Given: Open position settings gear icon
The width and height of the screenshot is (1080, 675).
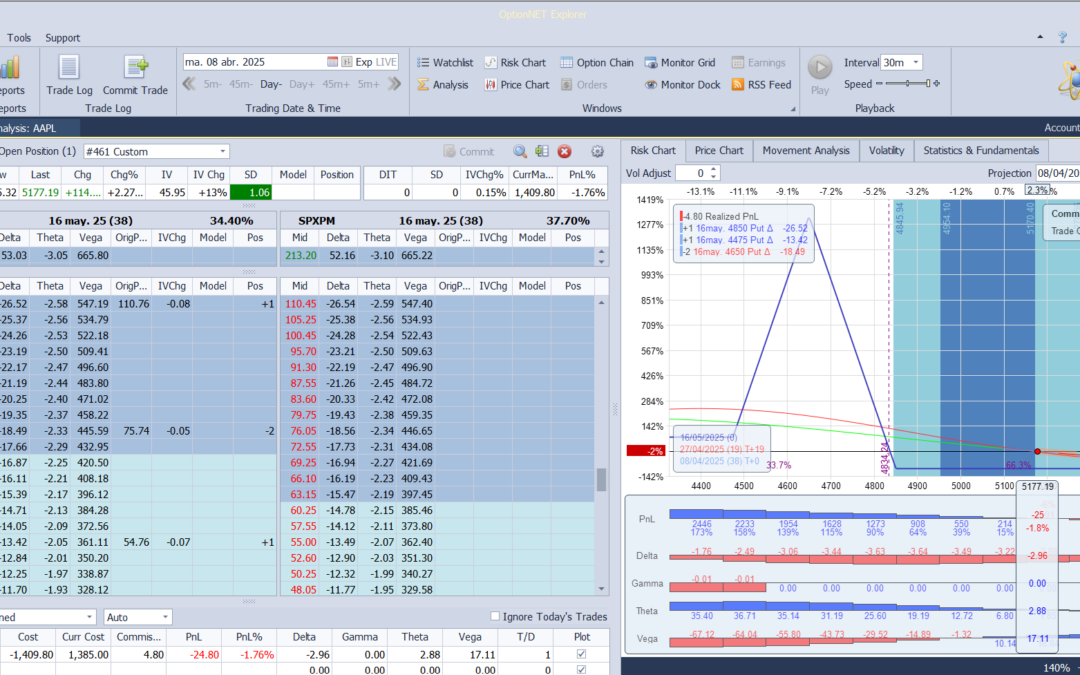Looking at the screenshot, I should click(x=597, y=152).
